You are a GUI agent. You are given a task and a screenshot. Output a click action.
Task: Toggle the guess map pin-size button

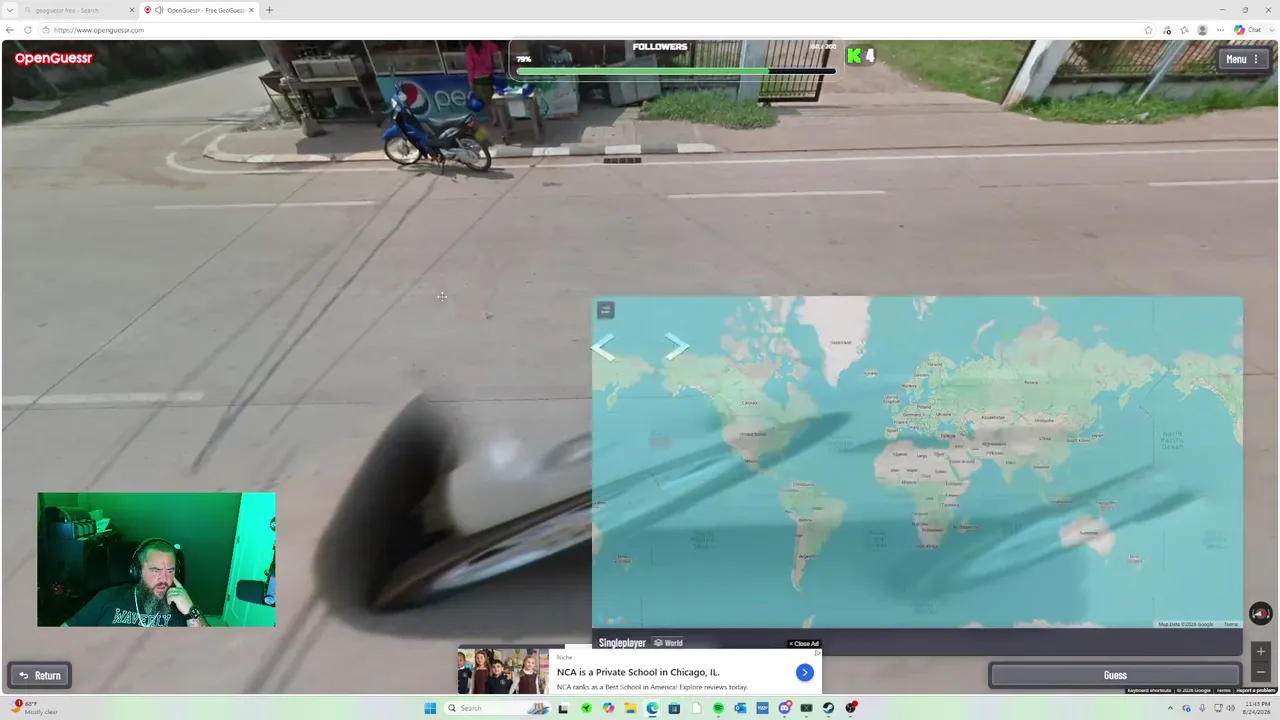pyautogui.click(x=605, y=310)
